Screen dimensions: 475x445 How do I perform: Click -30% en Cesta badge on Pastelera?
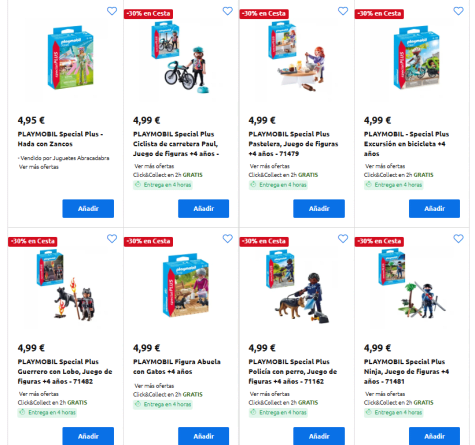coord(264,14)
